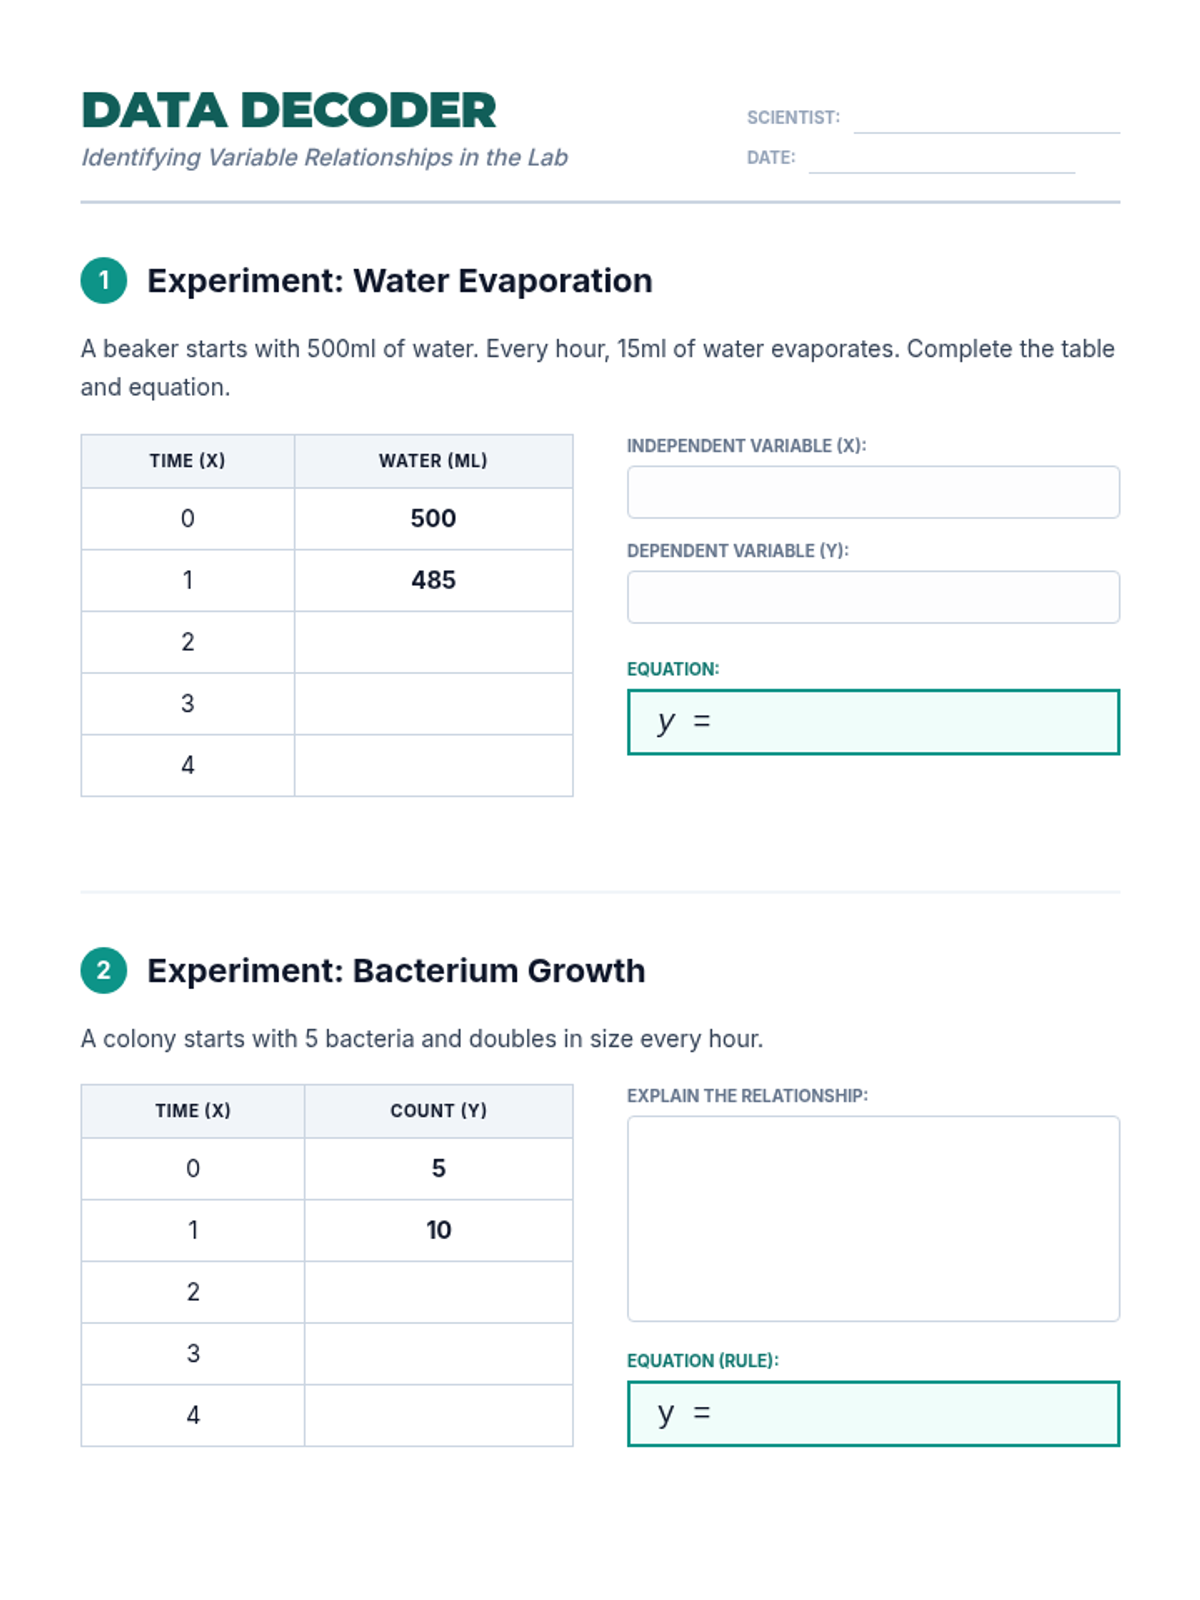The width and height of the screenshot is (1200, 1600).
Task: Select the empty Count cell for time 2
Action: tap(438, 1292)
